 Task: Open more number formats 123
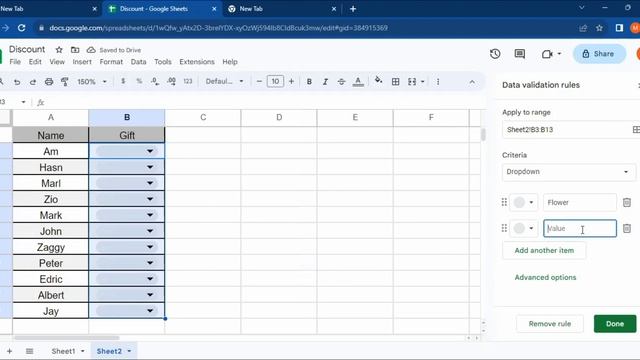(x=188, y=81)
